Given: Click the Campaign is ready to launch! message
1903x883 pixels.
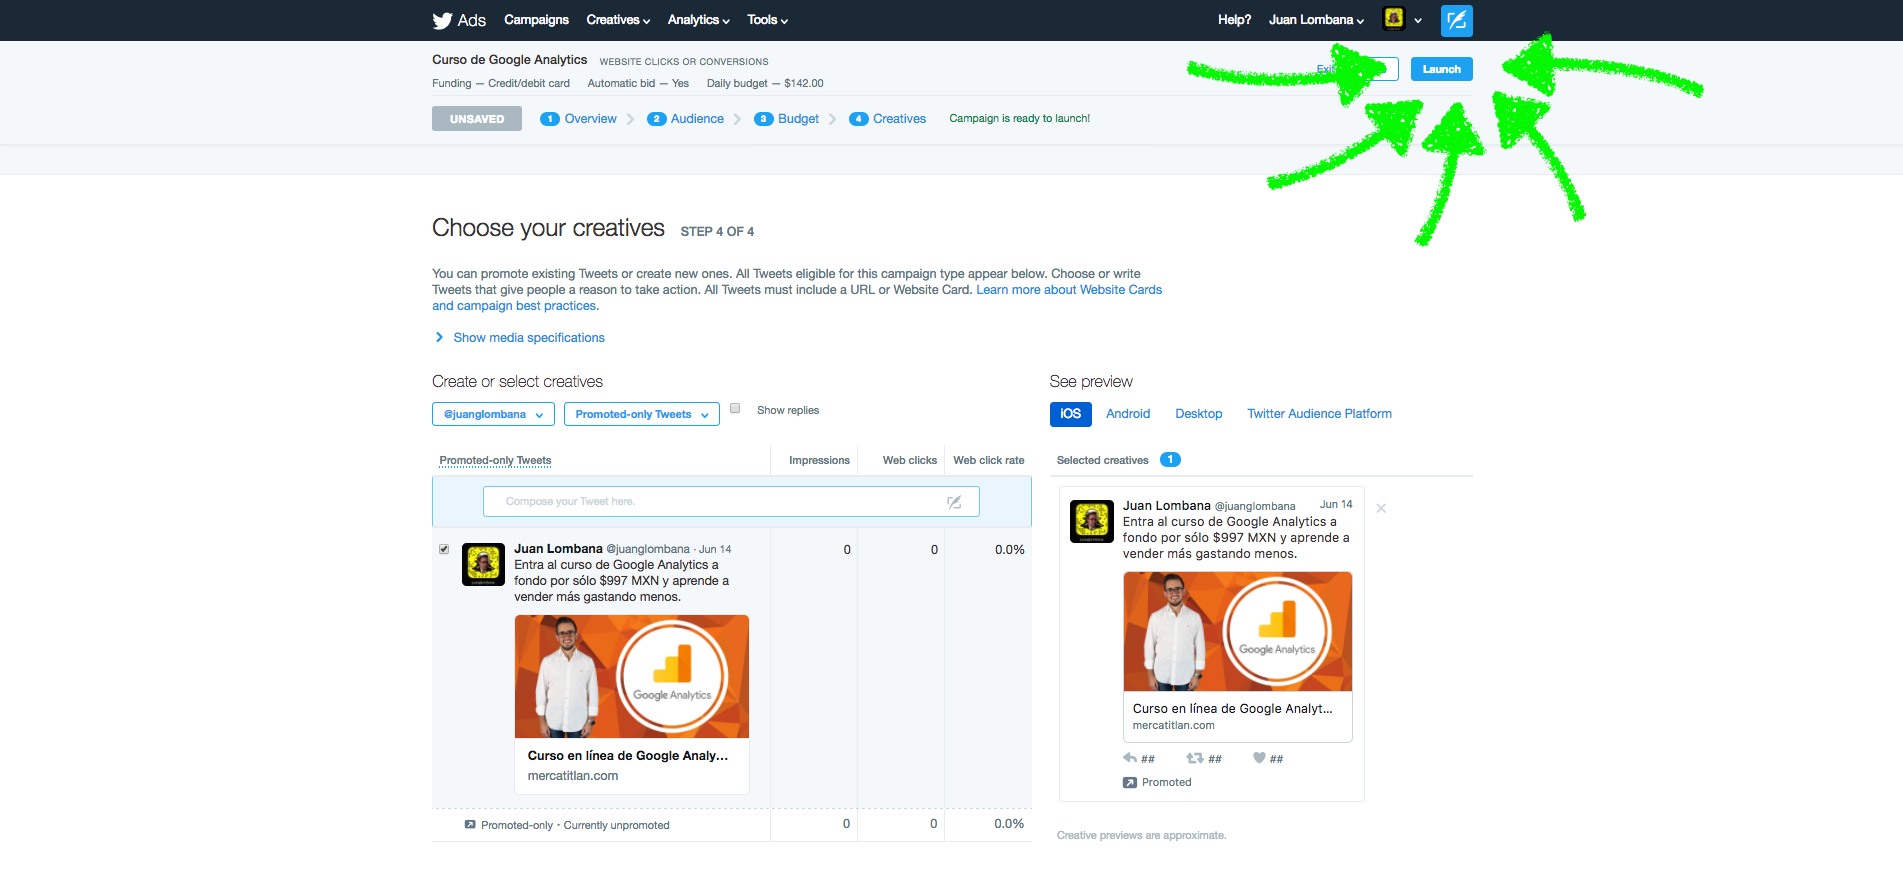Looking at the screenshot, I should click(x=1019, y=119).
